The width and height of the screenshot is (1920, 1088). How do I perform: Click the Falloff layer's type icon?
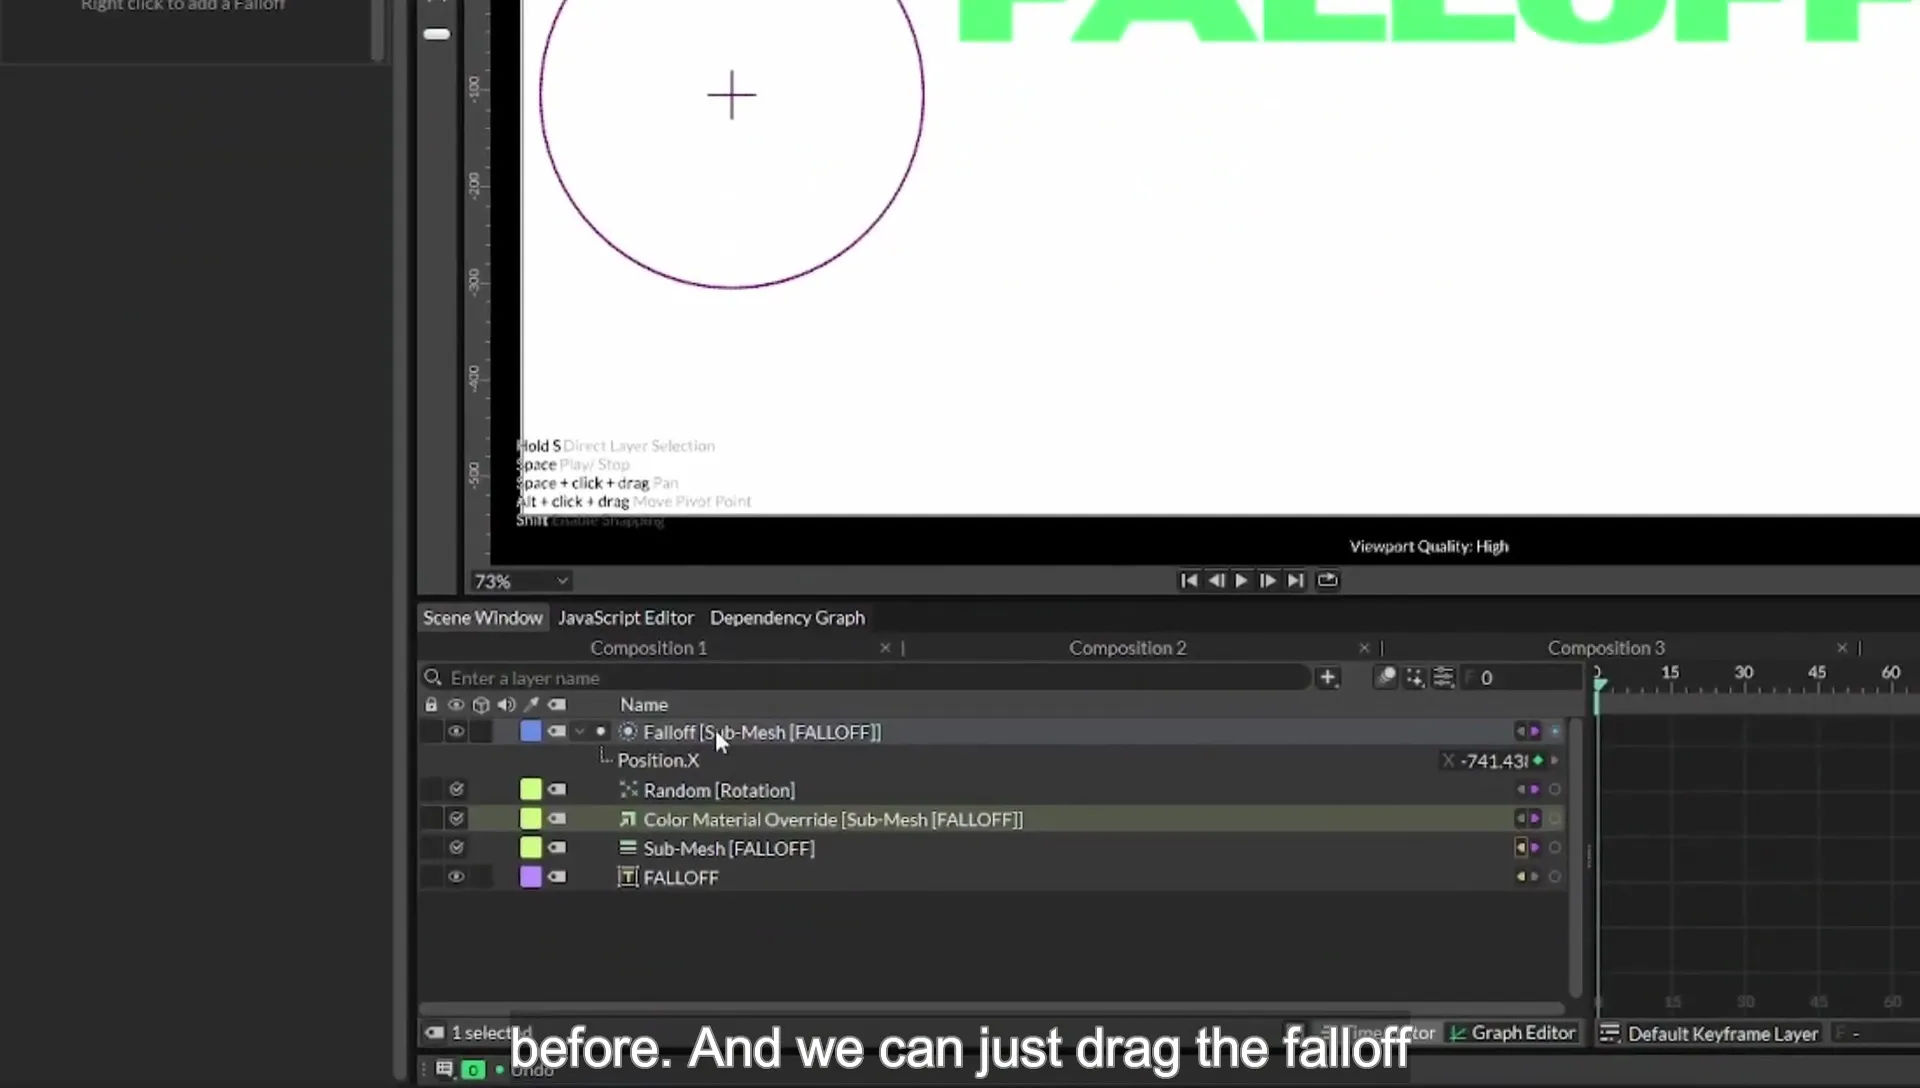(x=628, y=732)
